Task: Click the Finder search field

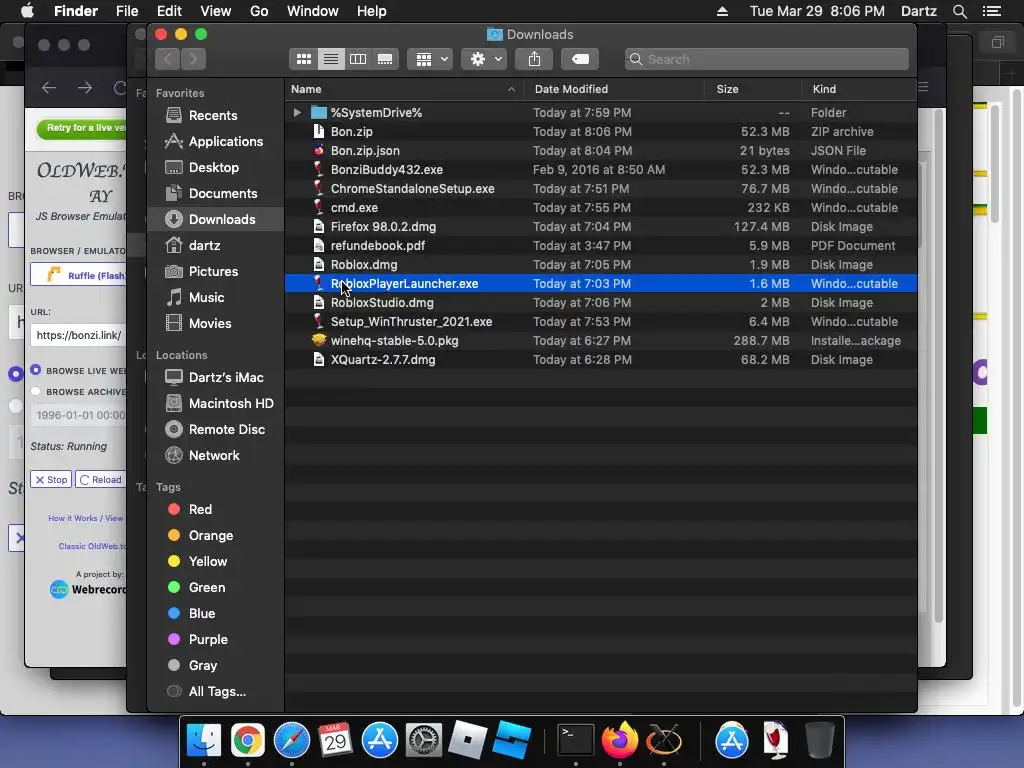Action: coord(767,59)
